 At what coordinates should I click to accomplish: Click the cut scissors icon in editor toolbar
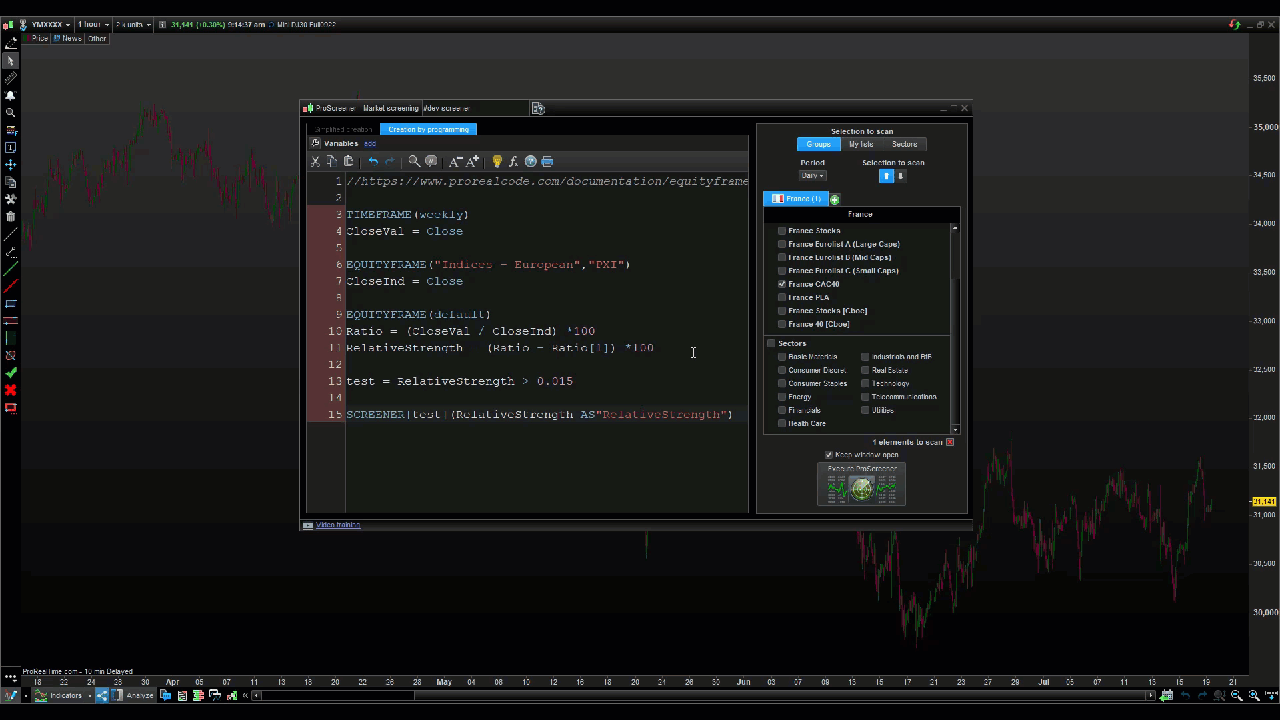(316, 161)
